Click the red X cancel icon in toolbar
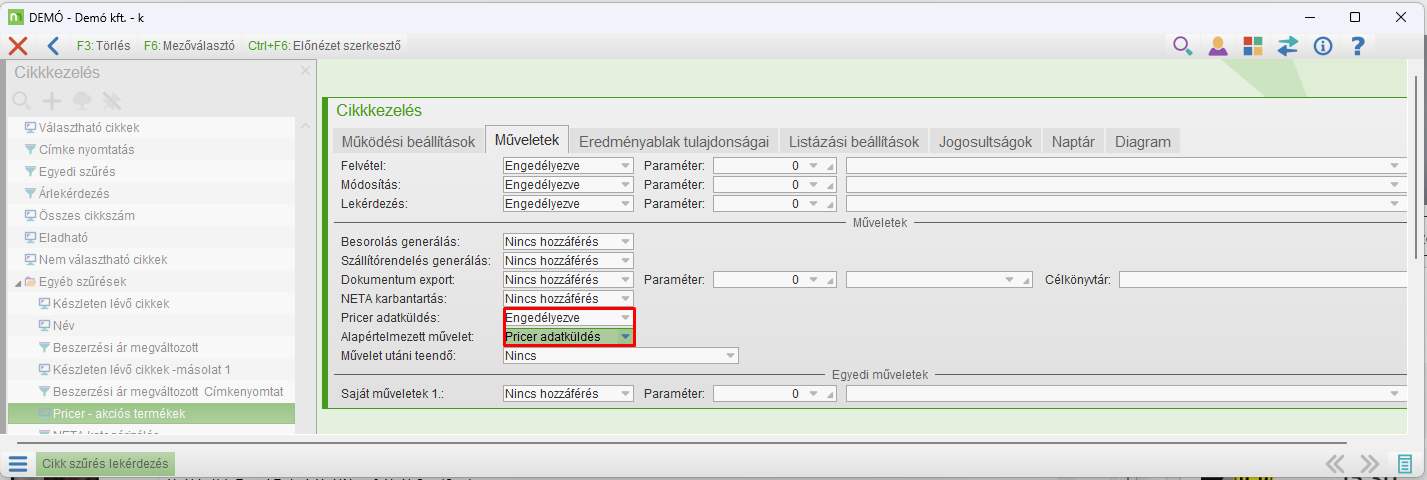Screen dimensions: 1427x480 [17, 45]
